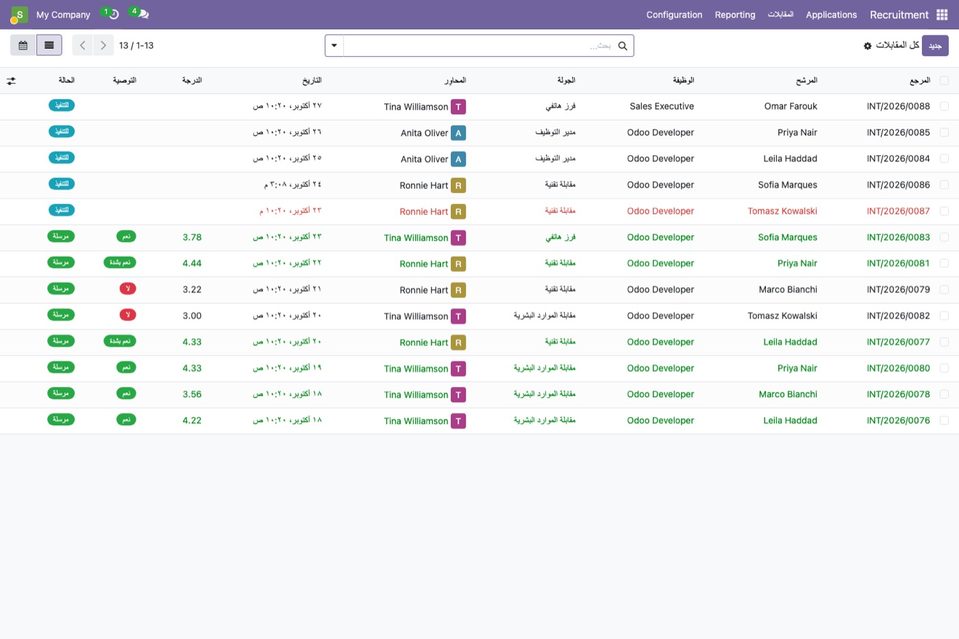Click the purple New button
The width and height of the screenshot is (959, 639).
pyautogui.click(x=935, y=46)
